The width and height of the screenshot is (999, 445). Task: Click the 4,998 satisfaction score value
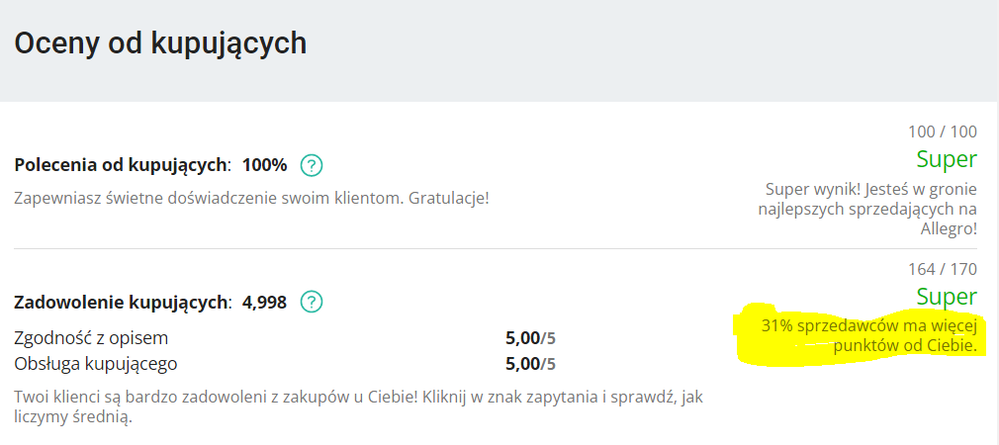[264, 301]
